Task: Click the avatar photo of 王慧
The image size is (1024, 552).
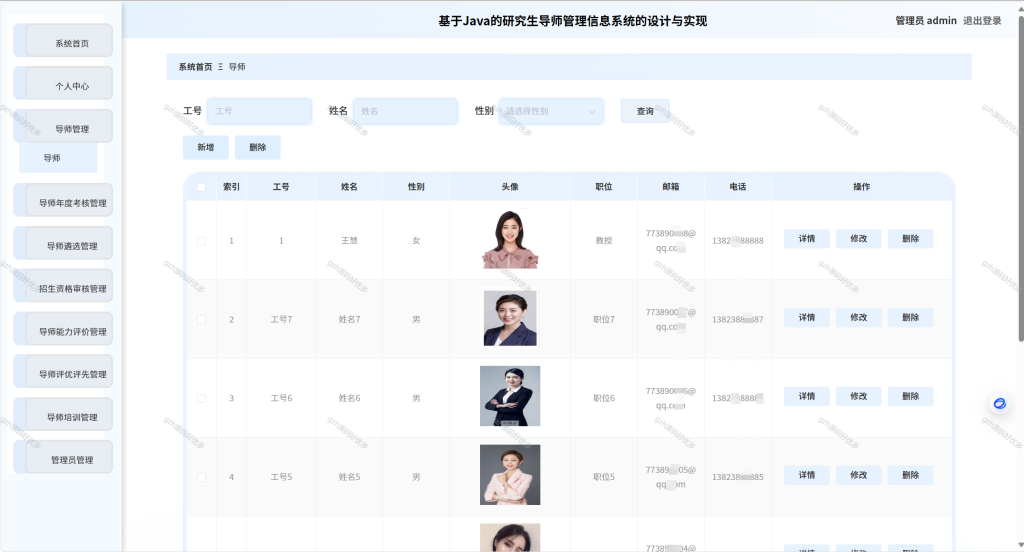Action: tap(510, 239)
